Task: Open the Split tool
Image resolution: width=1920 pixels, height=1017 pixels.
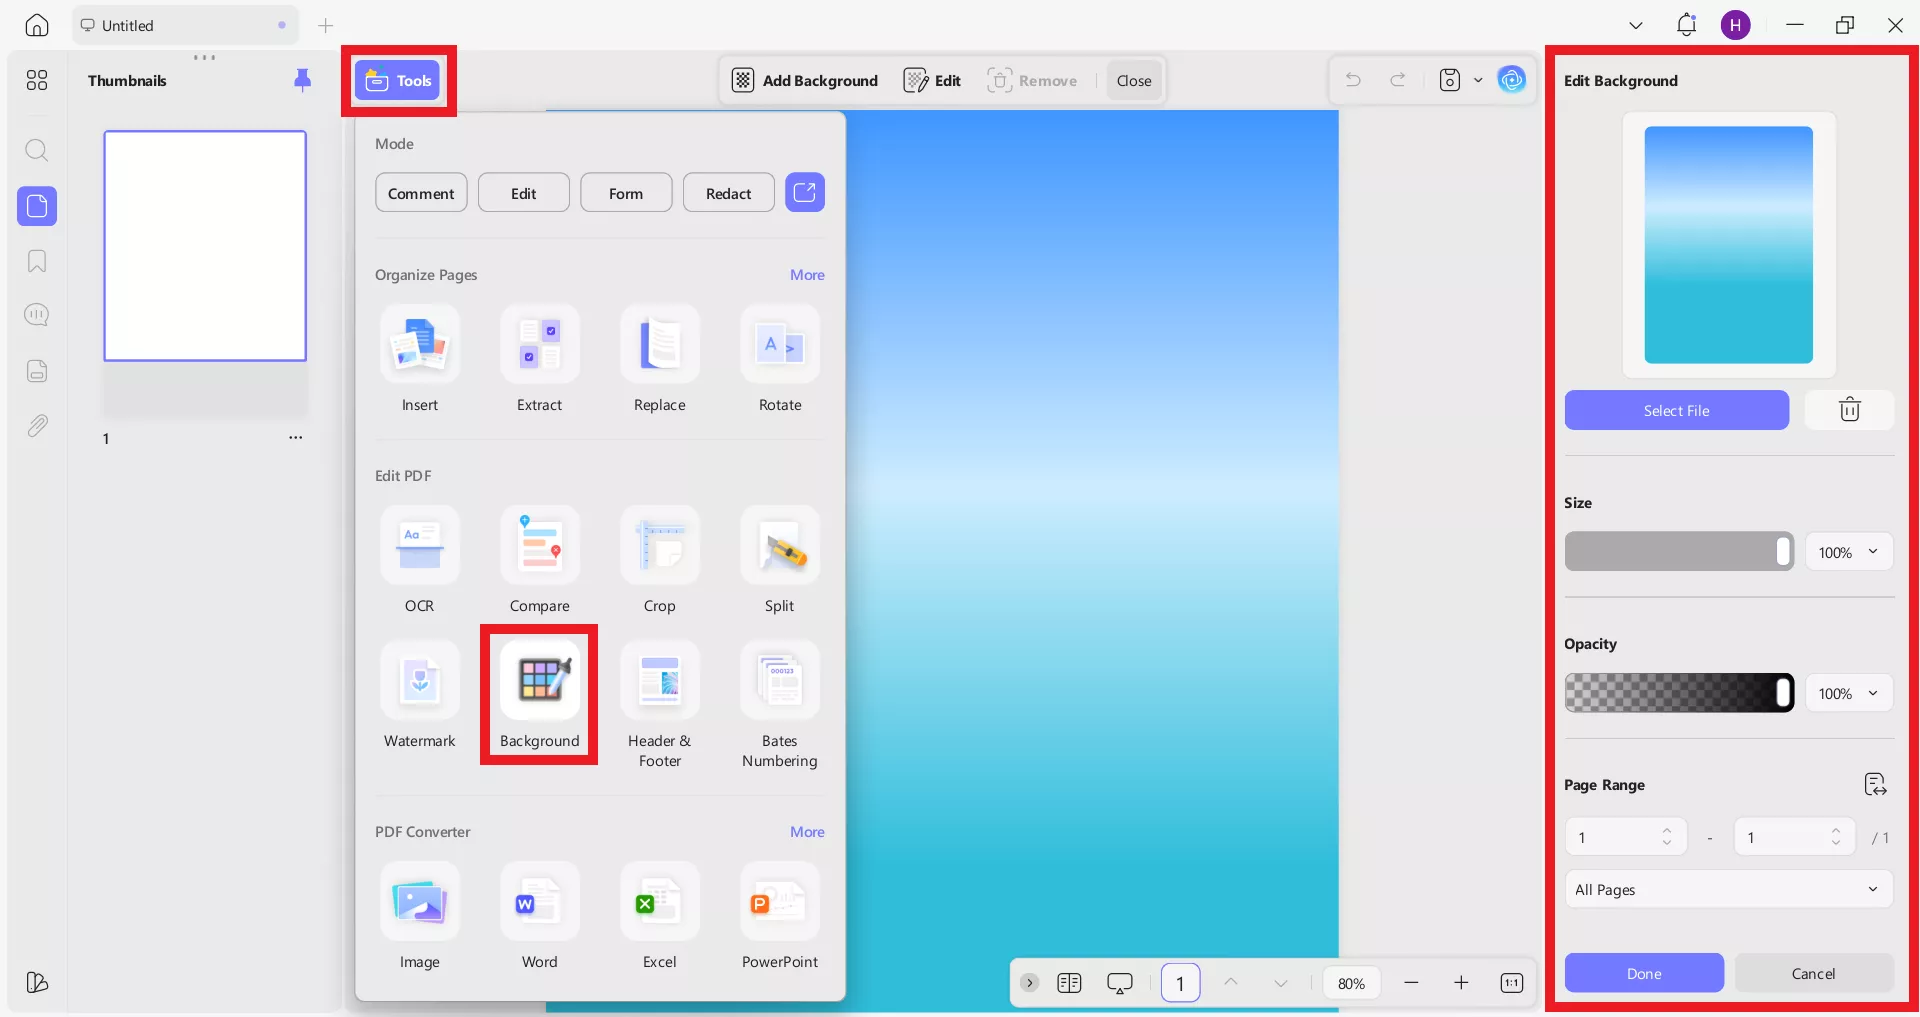Action: click(780, 560)
